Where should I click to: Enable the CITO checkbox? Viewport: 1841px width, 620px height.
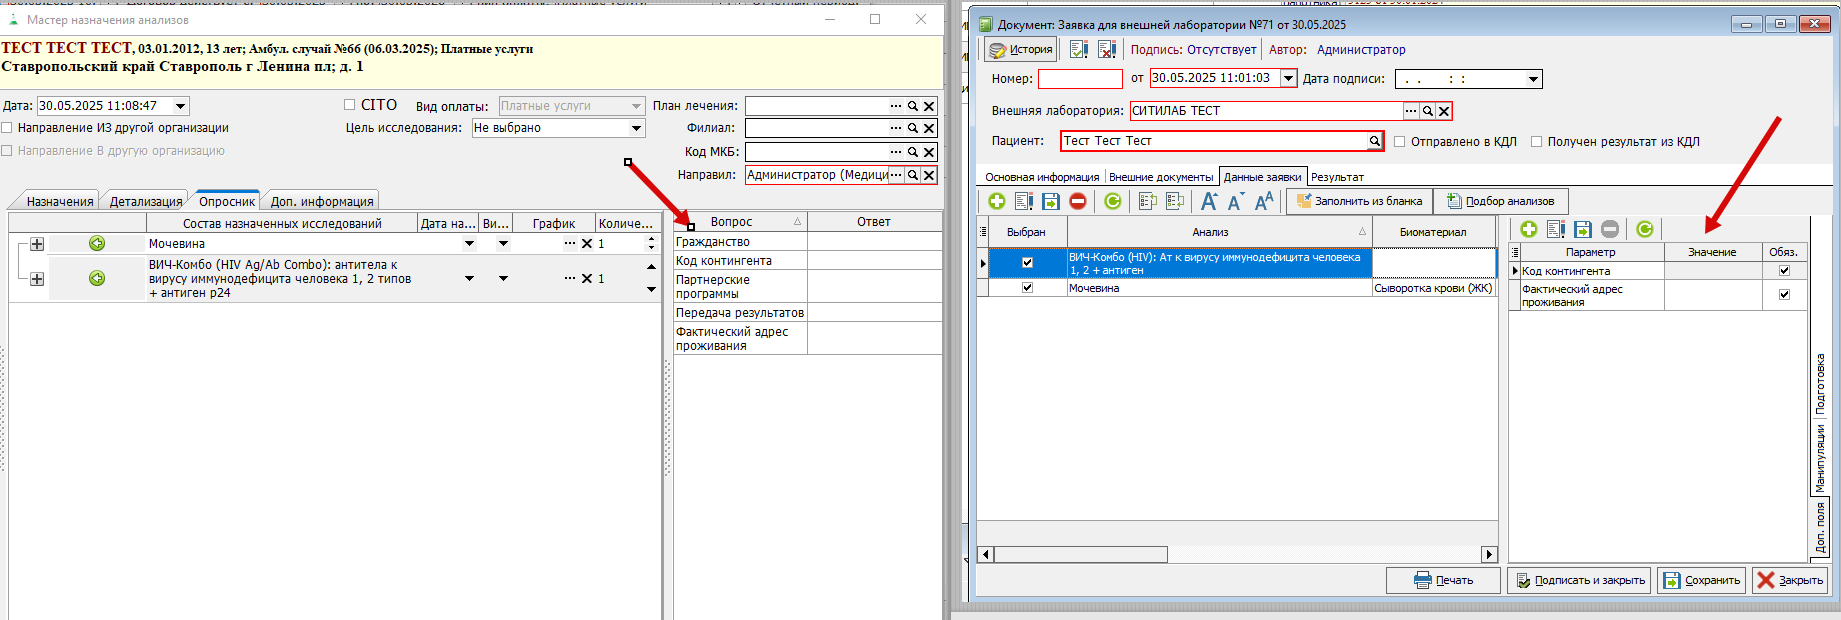pyautogui.click(x=350, y=104)
